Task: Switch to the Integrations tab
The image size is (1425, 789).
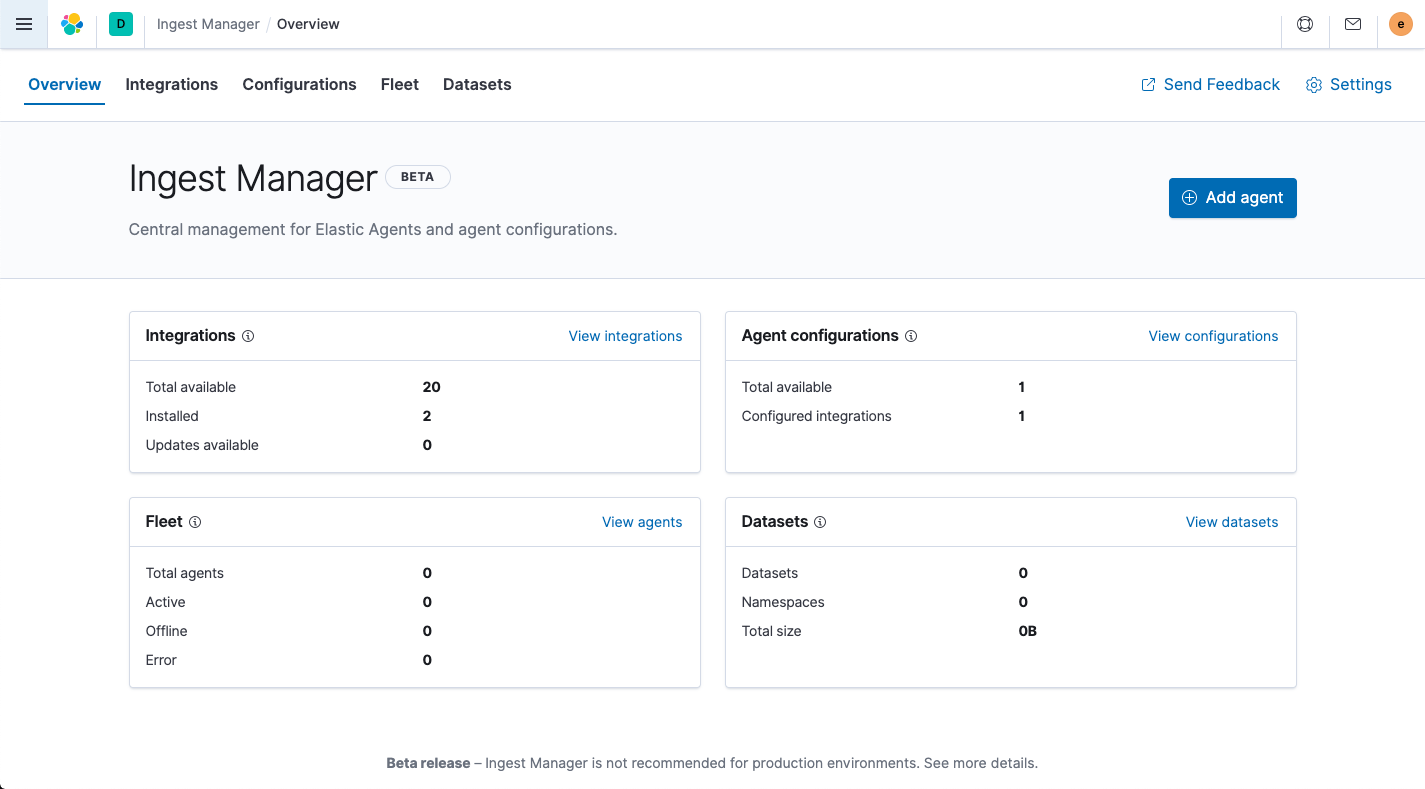Action: [171, 84]
